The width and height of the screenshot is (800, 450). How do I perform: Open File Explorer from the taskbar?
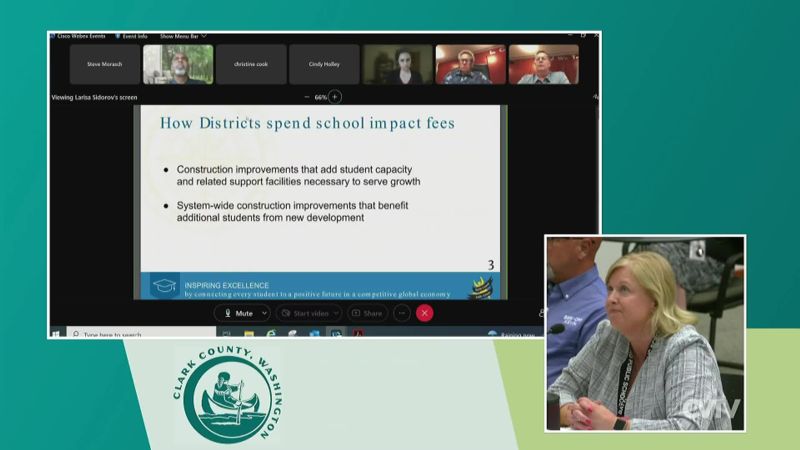(248, 334)
